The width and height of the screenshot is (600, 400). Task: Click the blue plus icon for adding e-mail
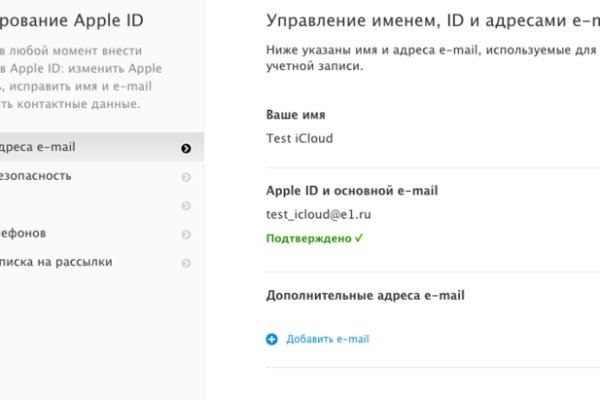point(272,339)
